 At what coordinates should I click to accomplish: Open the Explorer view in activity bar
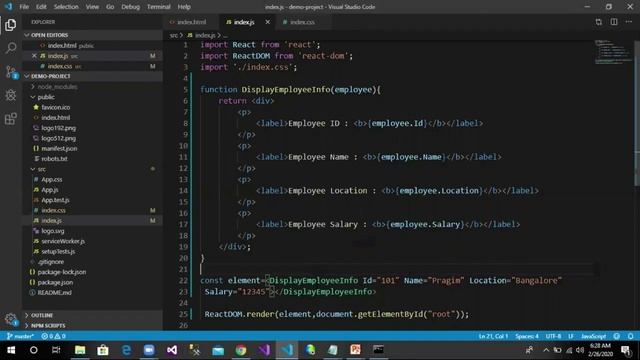tap(11, 25)
